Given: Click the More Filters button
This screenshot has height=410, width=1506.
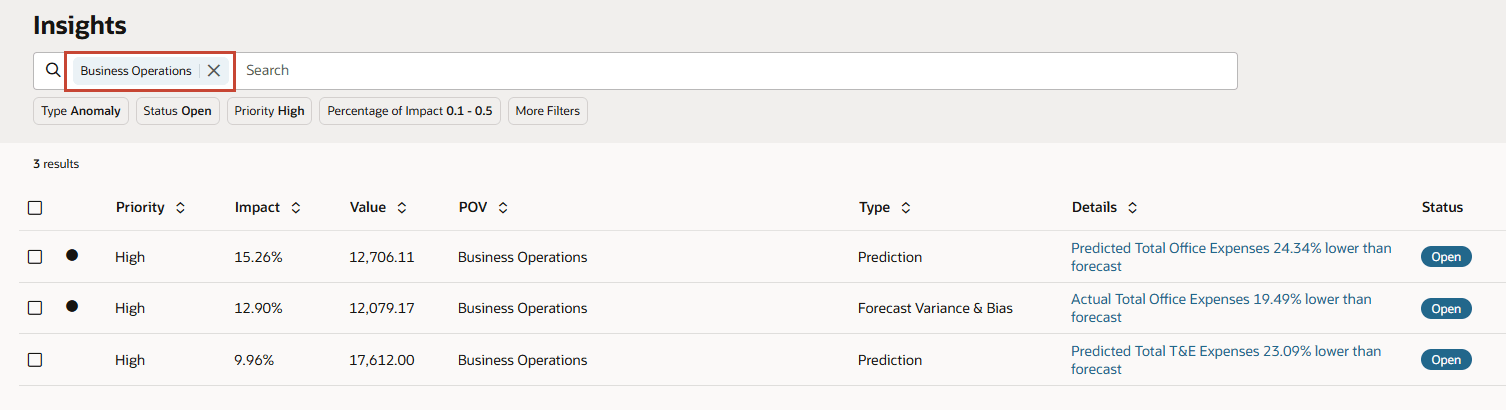Looking at the screenshot, I should click(x=547, y=111).
